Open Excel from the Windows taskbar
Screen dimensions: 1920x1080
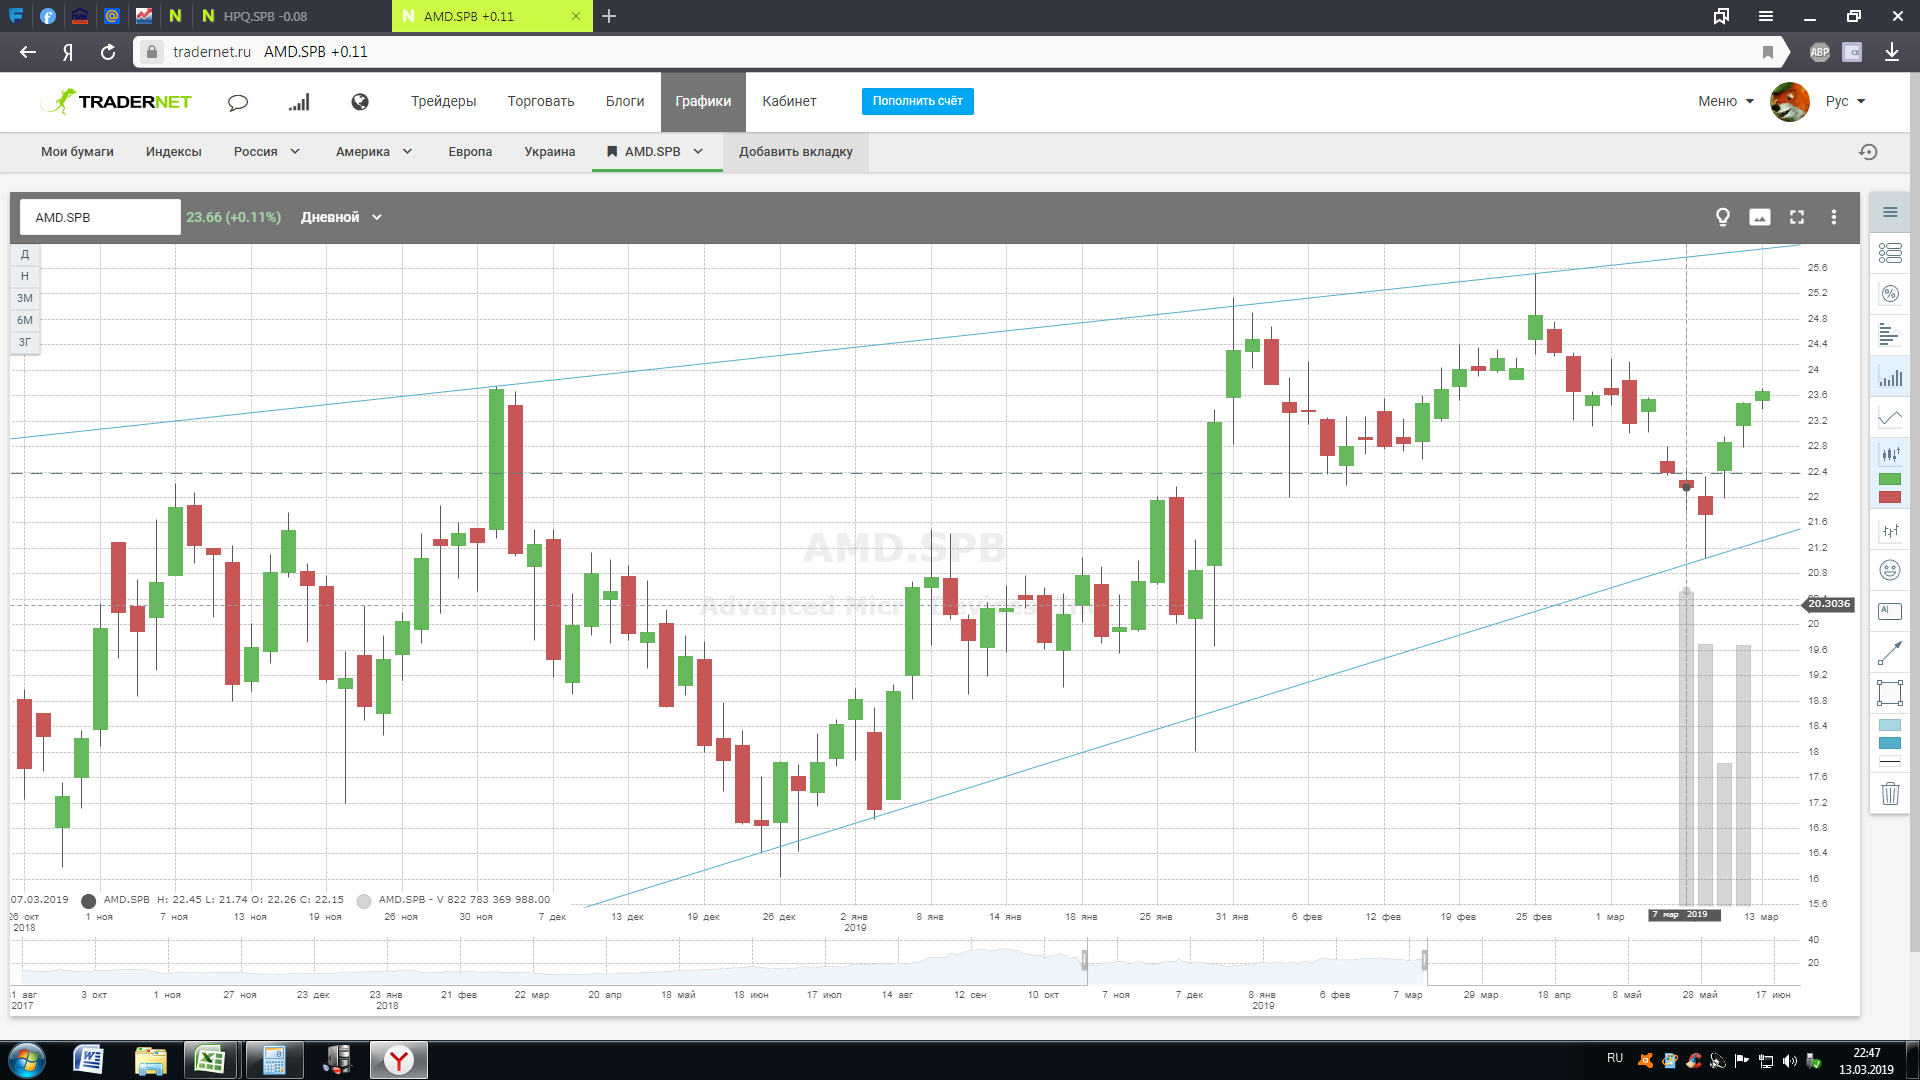click(210, 1060)
